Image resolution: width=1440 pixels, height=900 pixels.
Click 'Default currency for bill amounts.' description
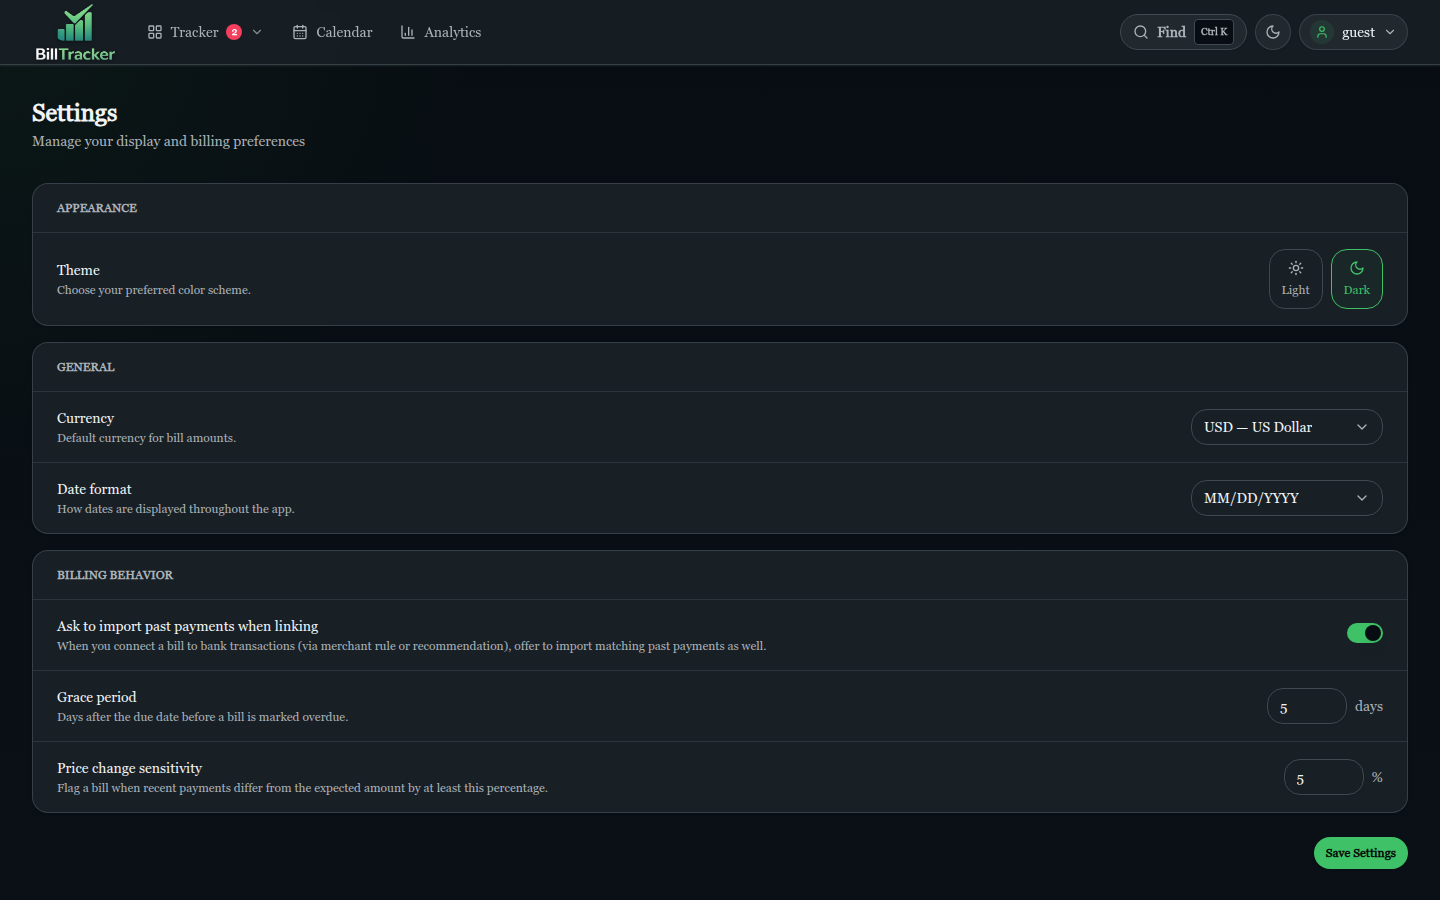(x=146, y=438)
